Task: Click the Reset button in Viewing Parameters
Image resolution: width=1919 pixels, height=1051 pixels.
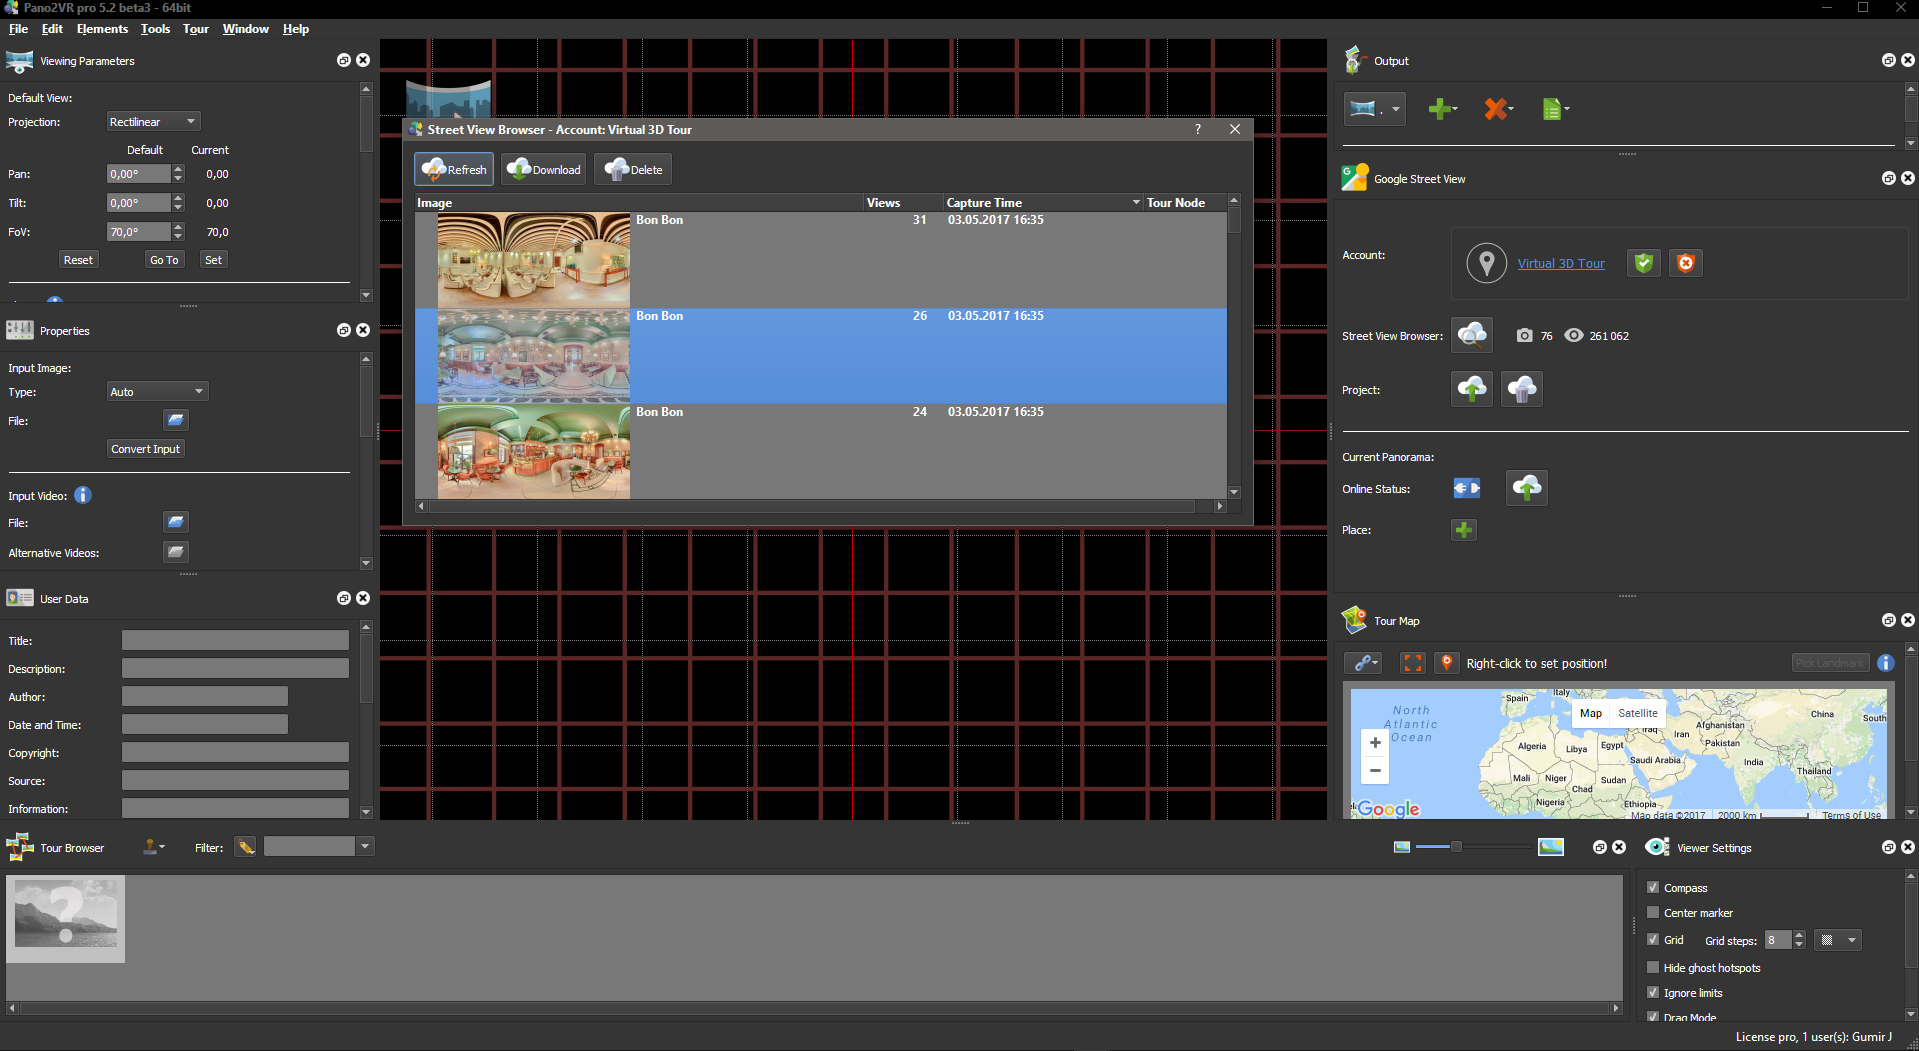Action: pos(78,260)
